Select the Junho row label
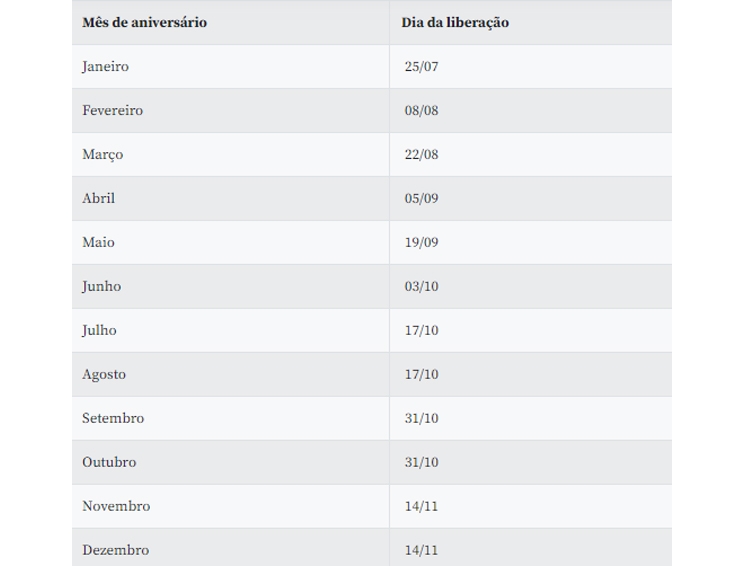Viewport: 745px width, 566px height. 101,286
